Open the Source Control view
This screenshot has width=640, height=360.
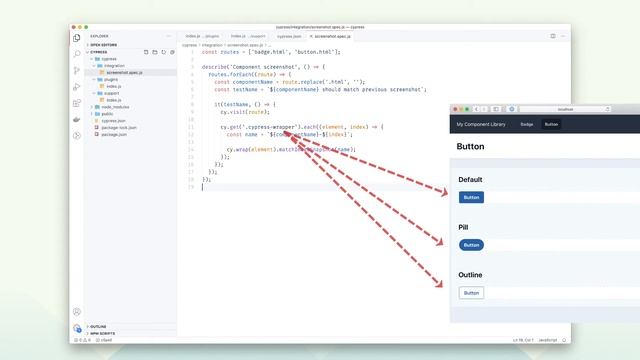pos(77,70)
